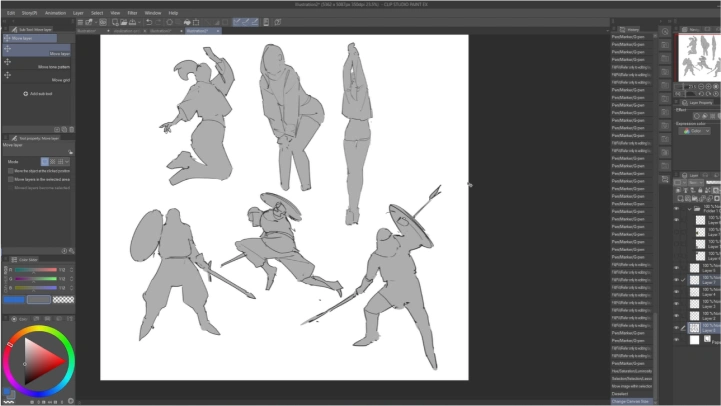
Task: Click the Layer 2 thumbnail in the Layer panel
Action: 694,316
